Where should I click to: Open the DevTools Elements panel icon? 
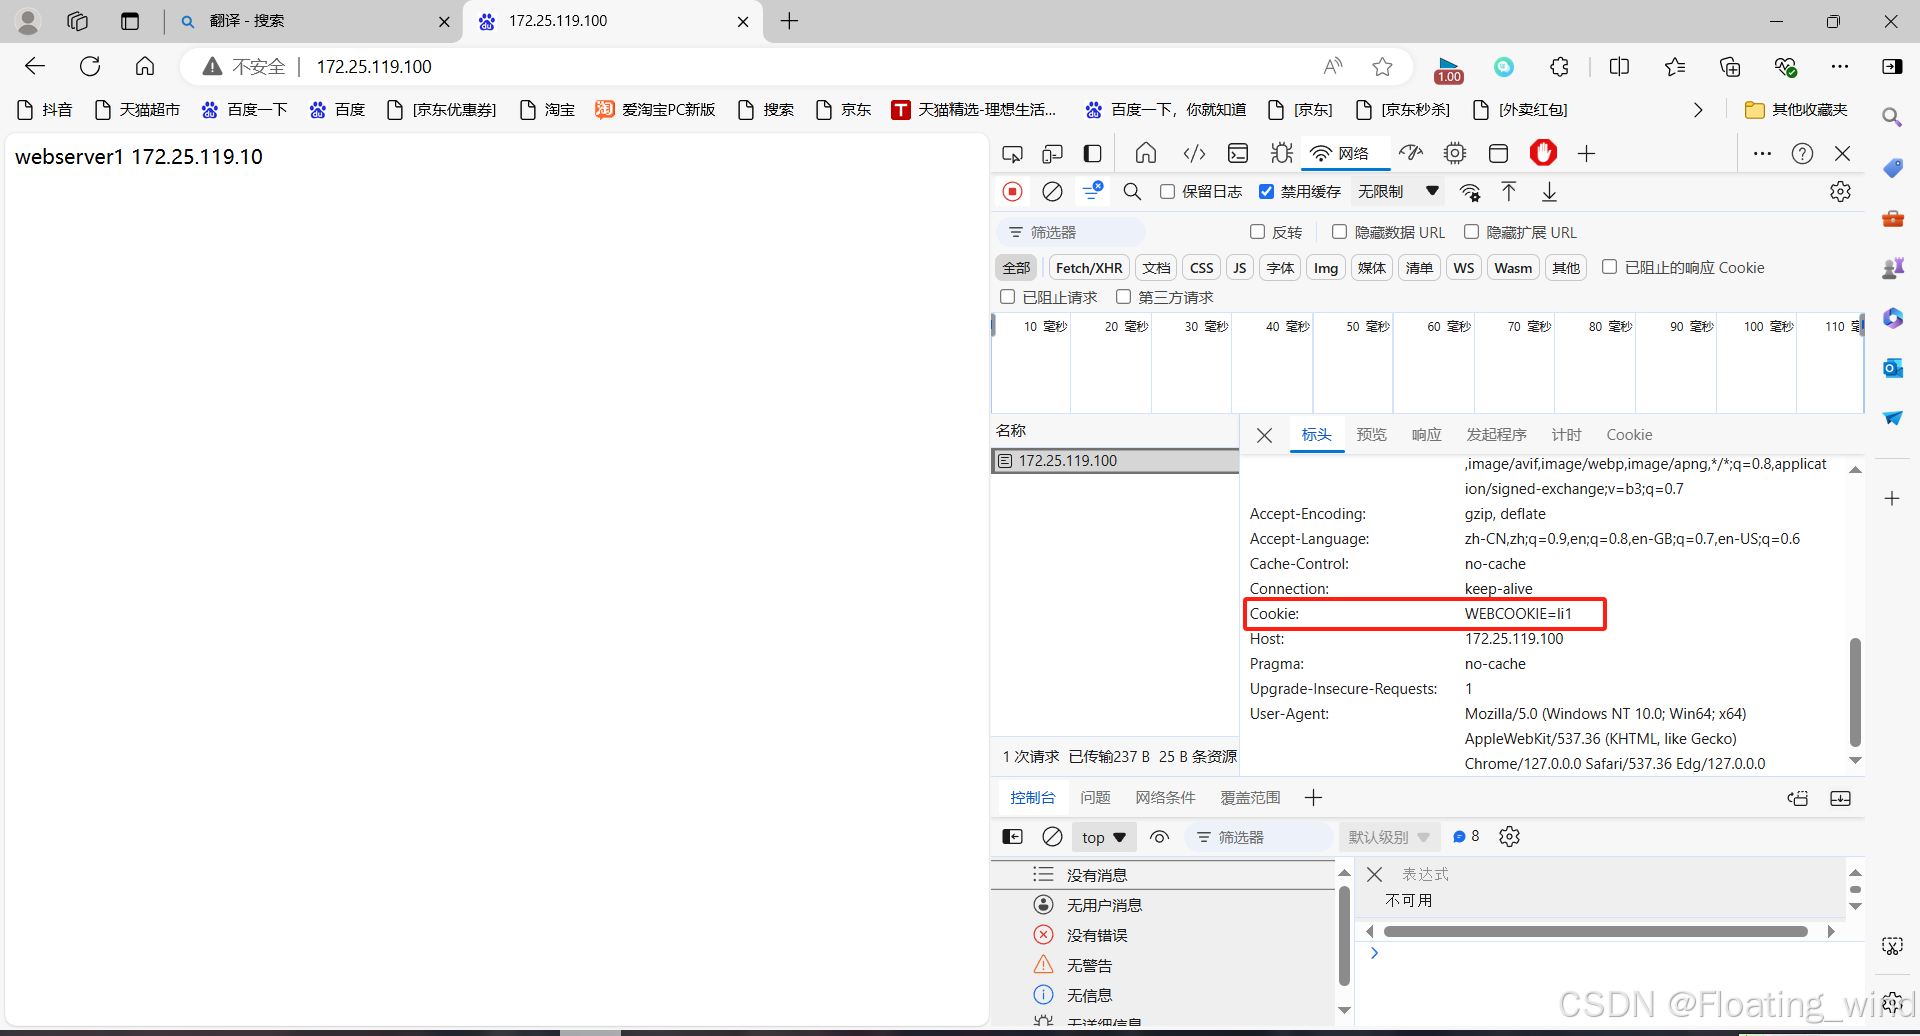[x=1194, y=154]
